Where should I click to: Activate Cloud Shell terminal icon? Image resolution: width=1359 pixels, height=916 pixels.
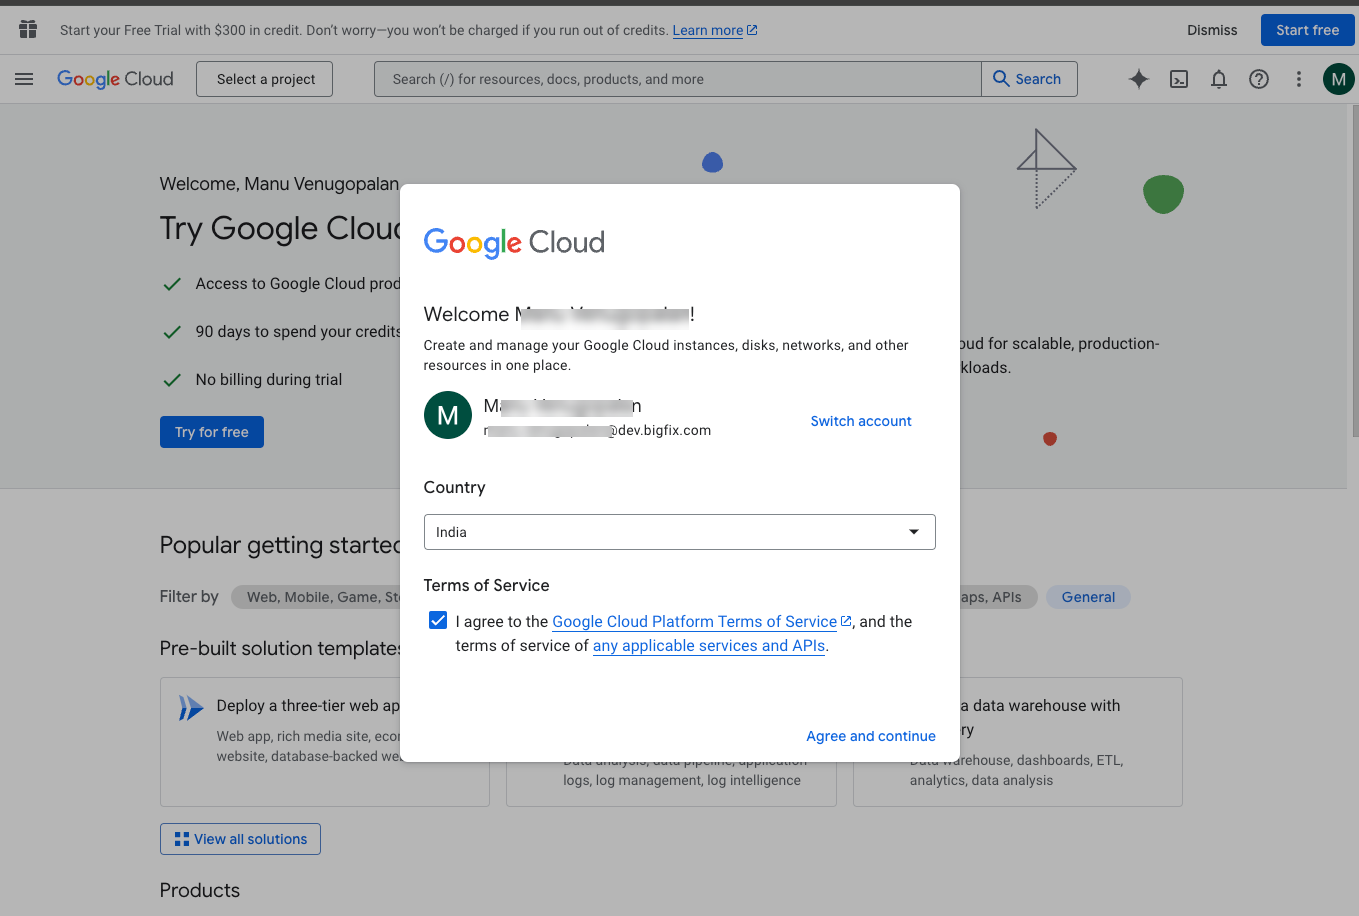(1179, 79)
